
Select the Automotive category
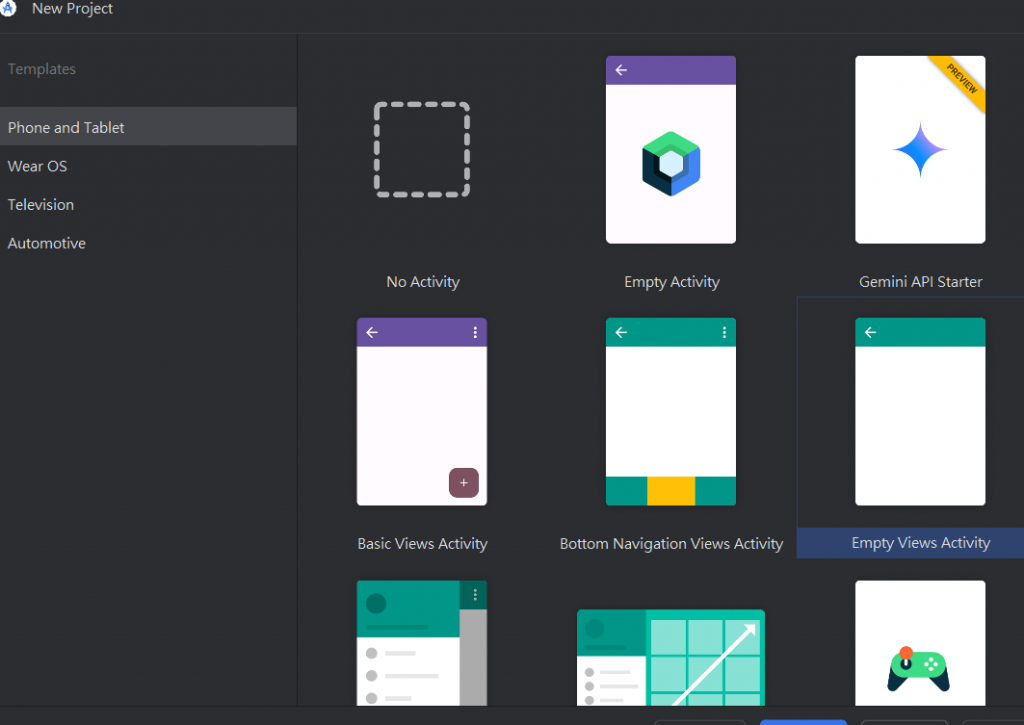click(x=148, y=243)
